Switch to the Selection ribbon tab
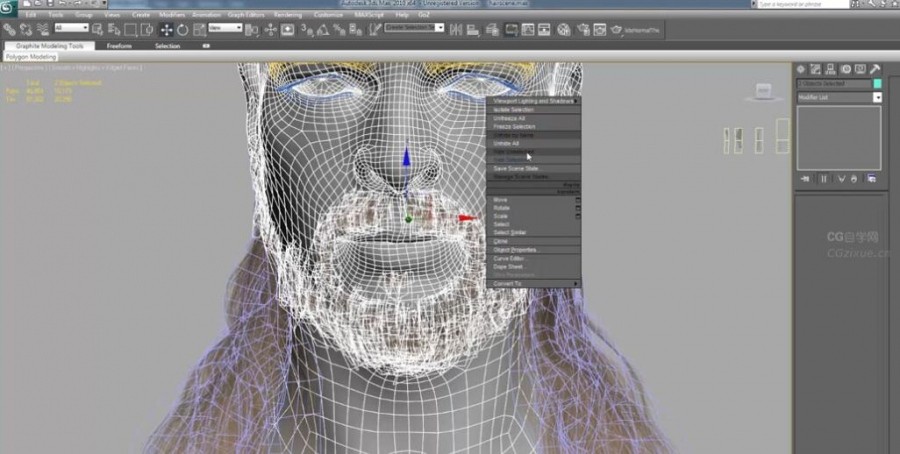Viewport: 900px width, 454px height. (168, 46)
